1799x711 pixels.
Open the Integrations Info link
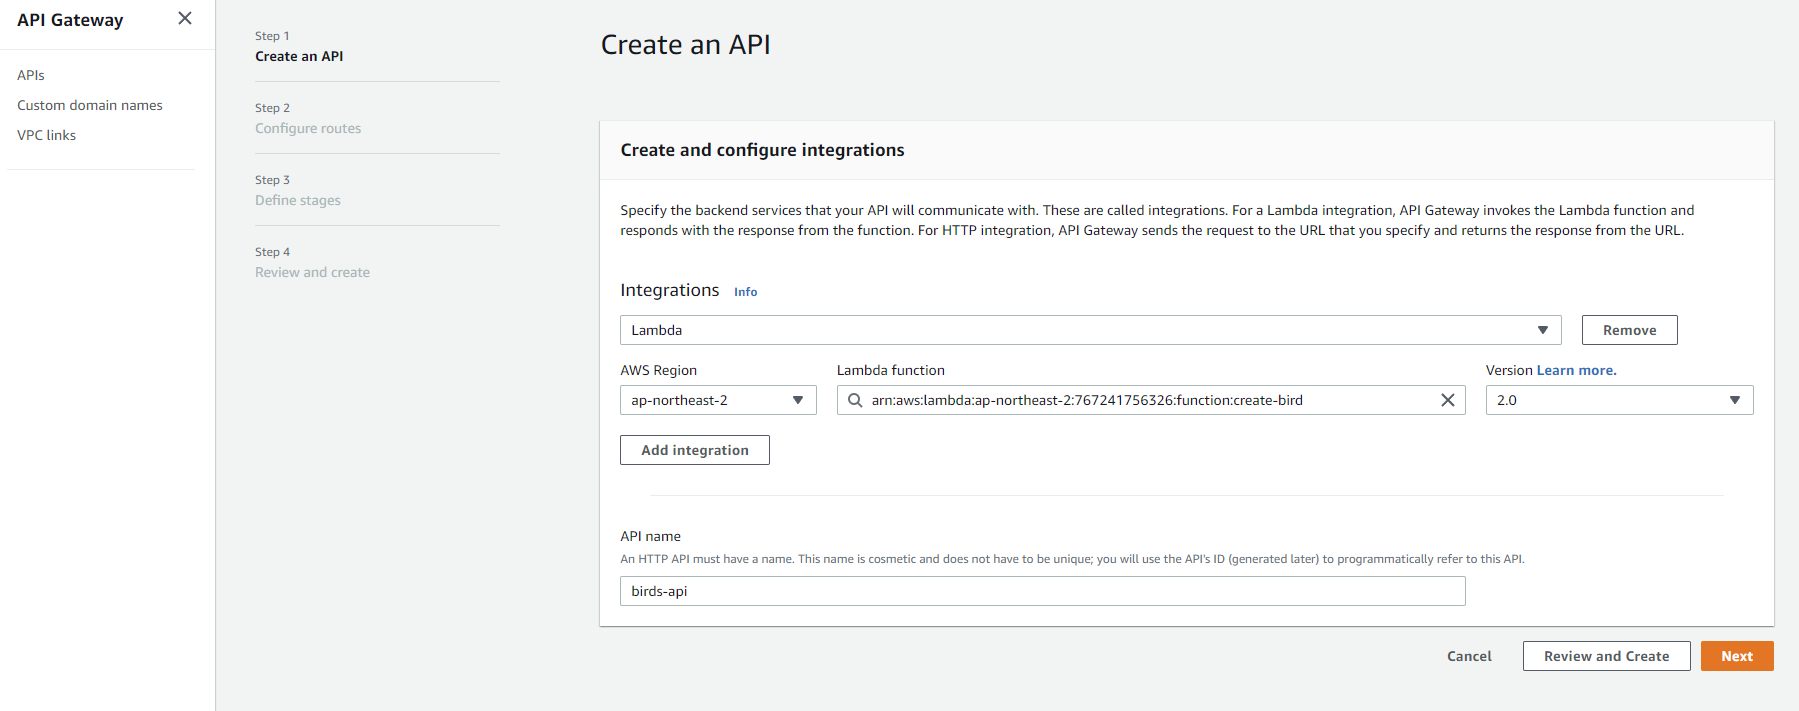746,292
